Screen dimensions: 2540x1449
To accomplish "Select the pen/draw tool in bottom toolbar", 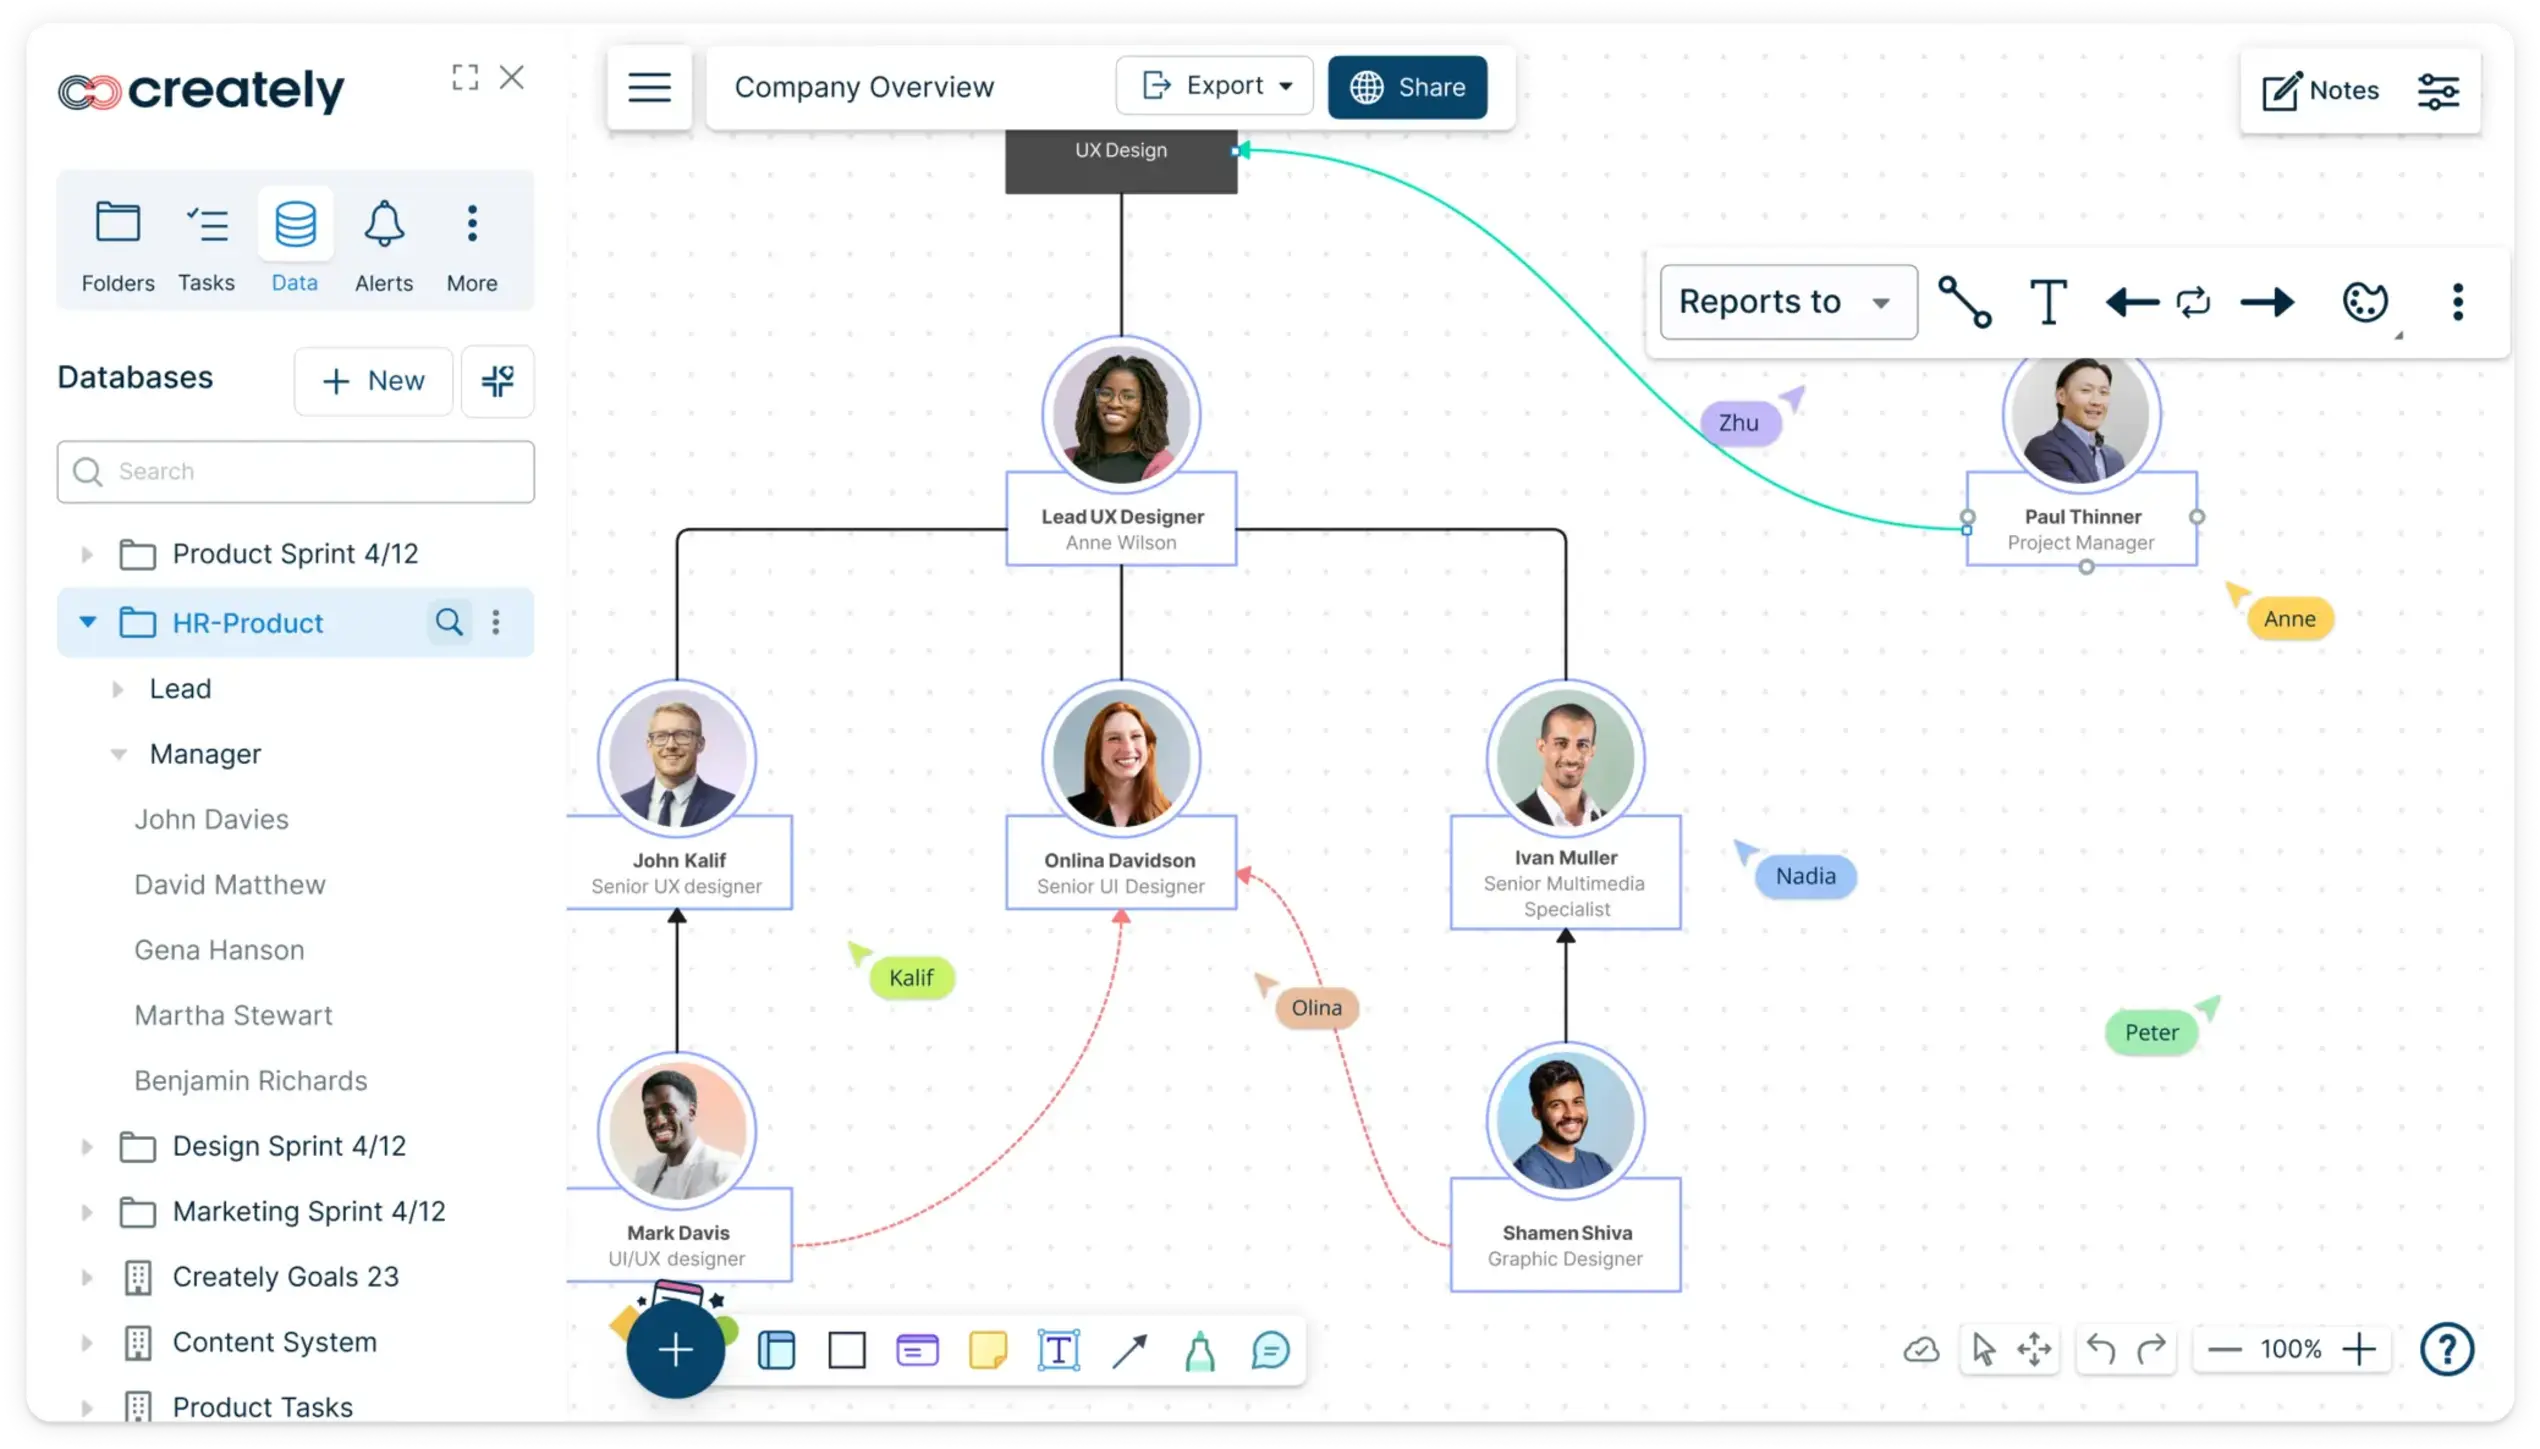I will click(x=1200, y=1350).
